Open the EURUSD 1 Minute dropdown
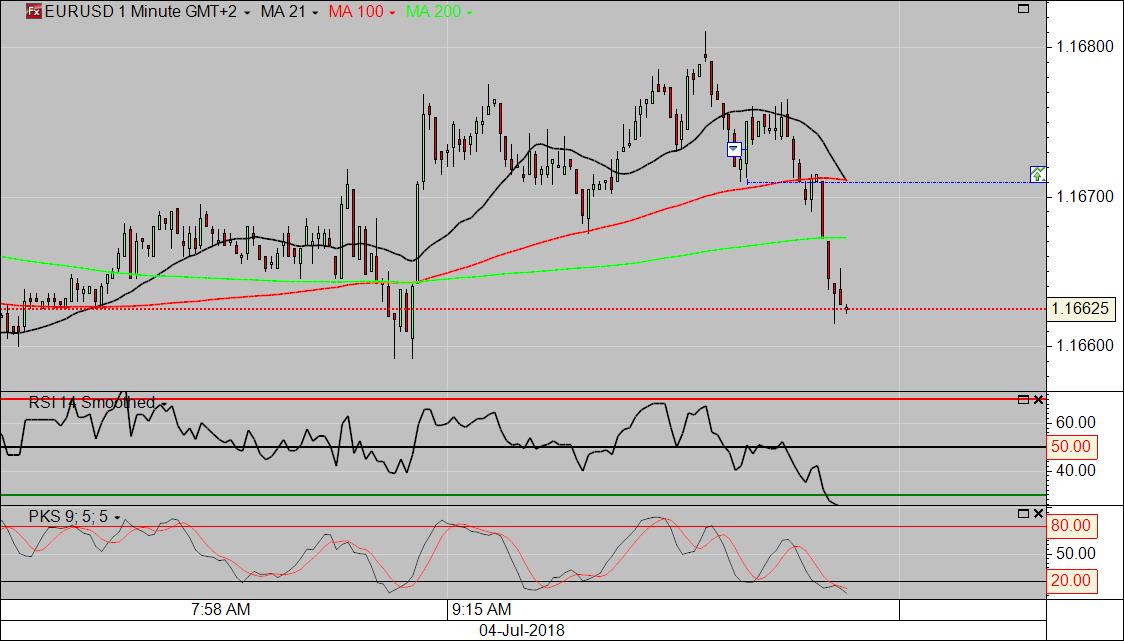The width and height of the screenshot is (1124, 641). coord(245,13)
